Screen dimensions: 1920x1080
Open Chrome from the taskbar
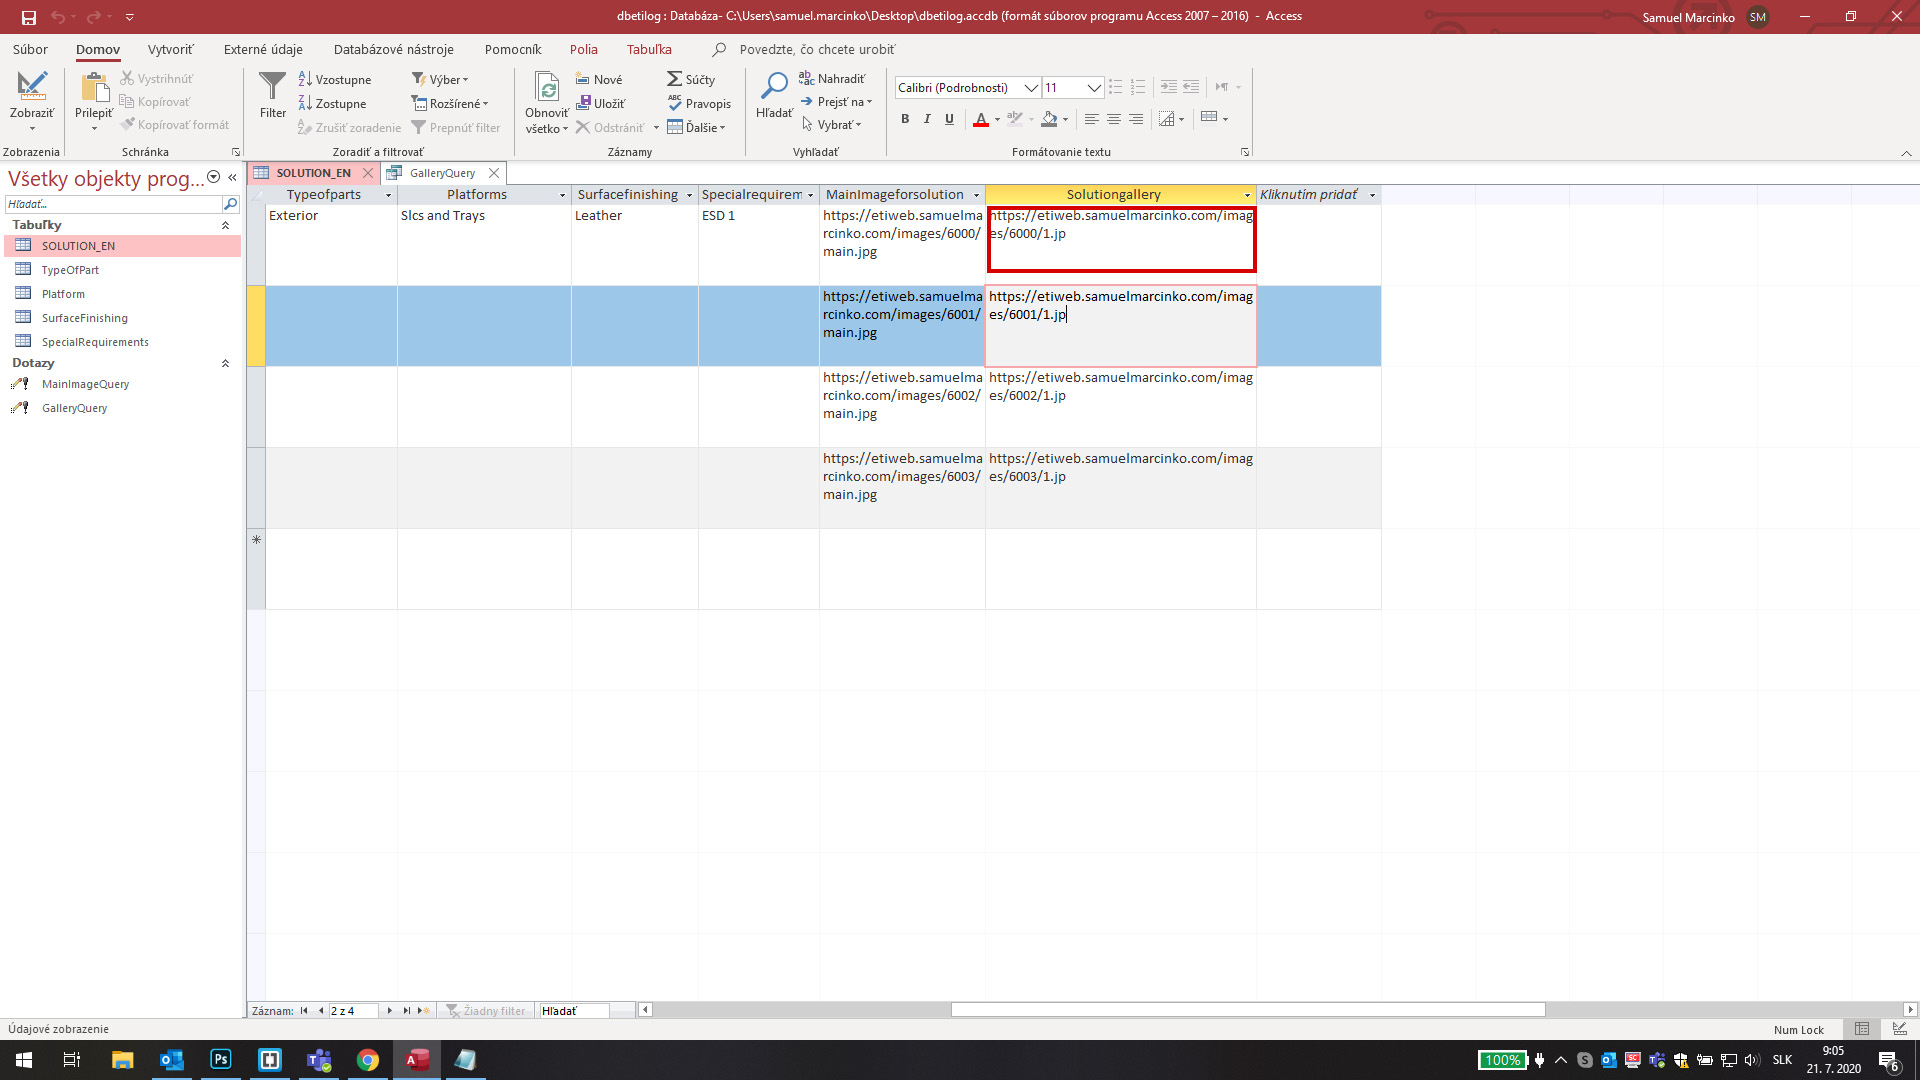pos(368,1060)
